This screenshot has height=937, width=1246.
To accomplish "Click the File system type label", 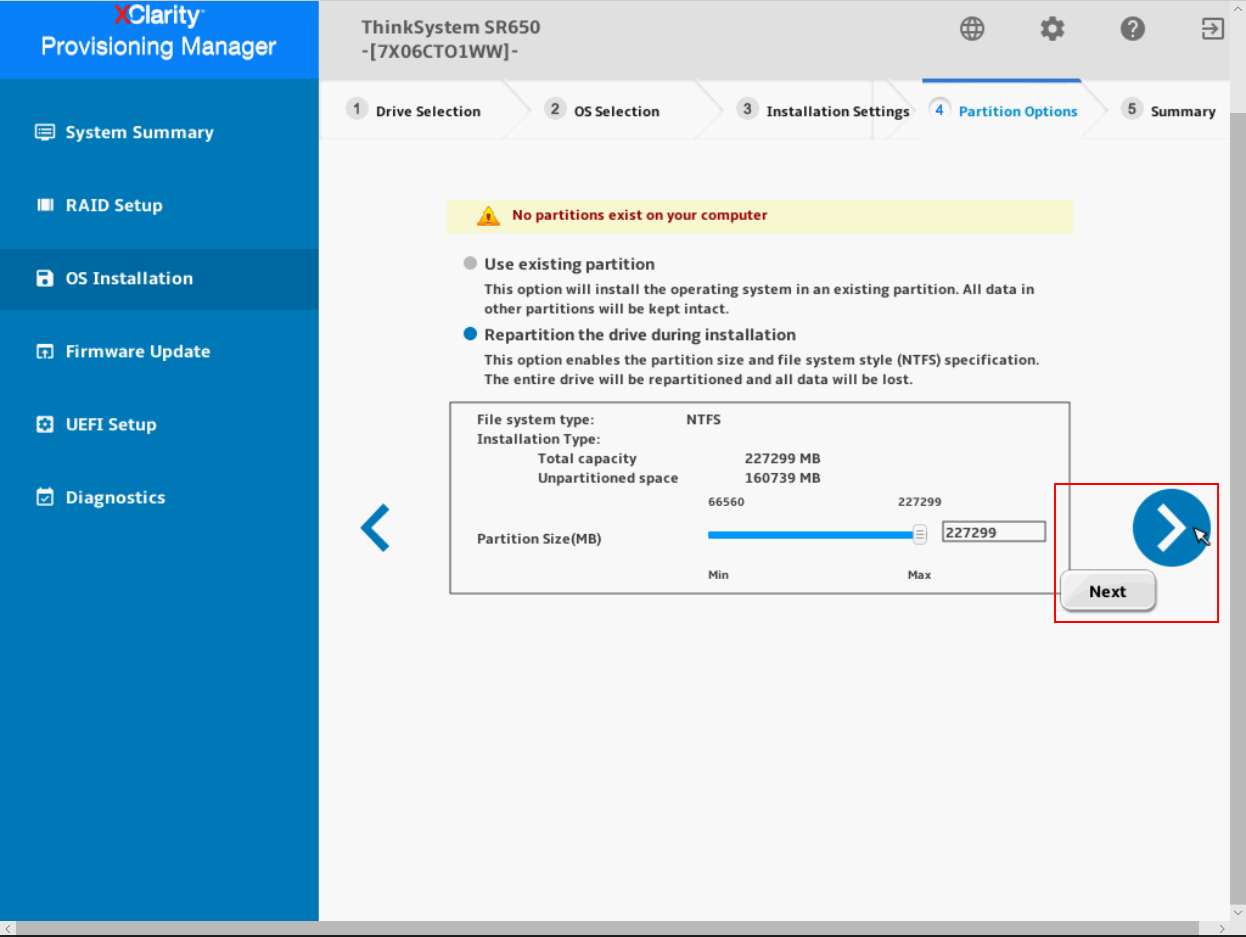I will [x=535, y=420].
